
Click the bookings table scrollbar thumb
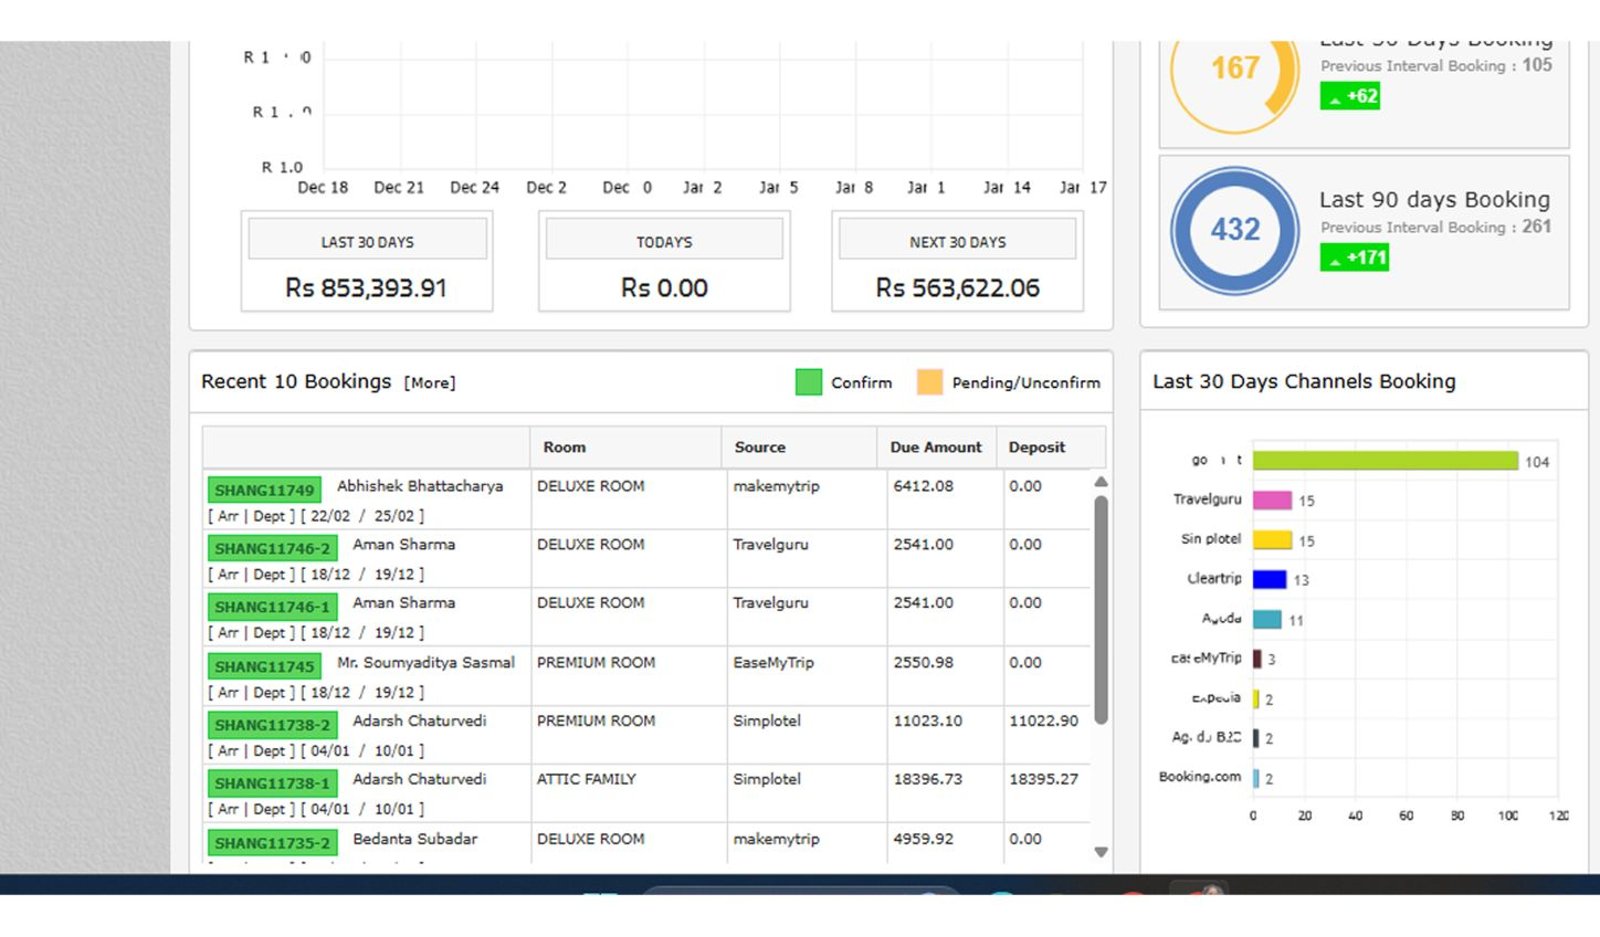click(1101, 609)
